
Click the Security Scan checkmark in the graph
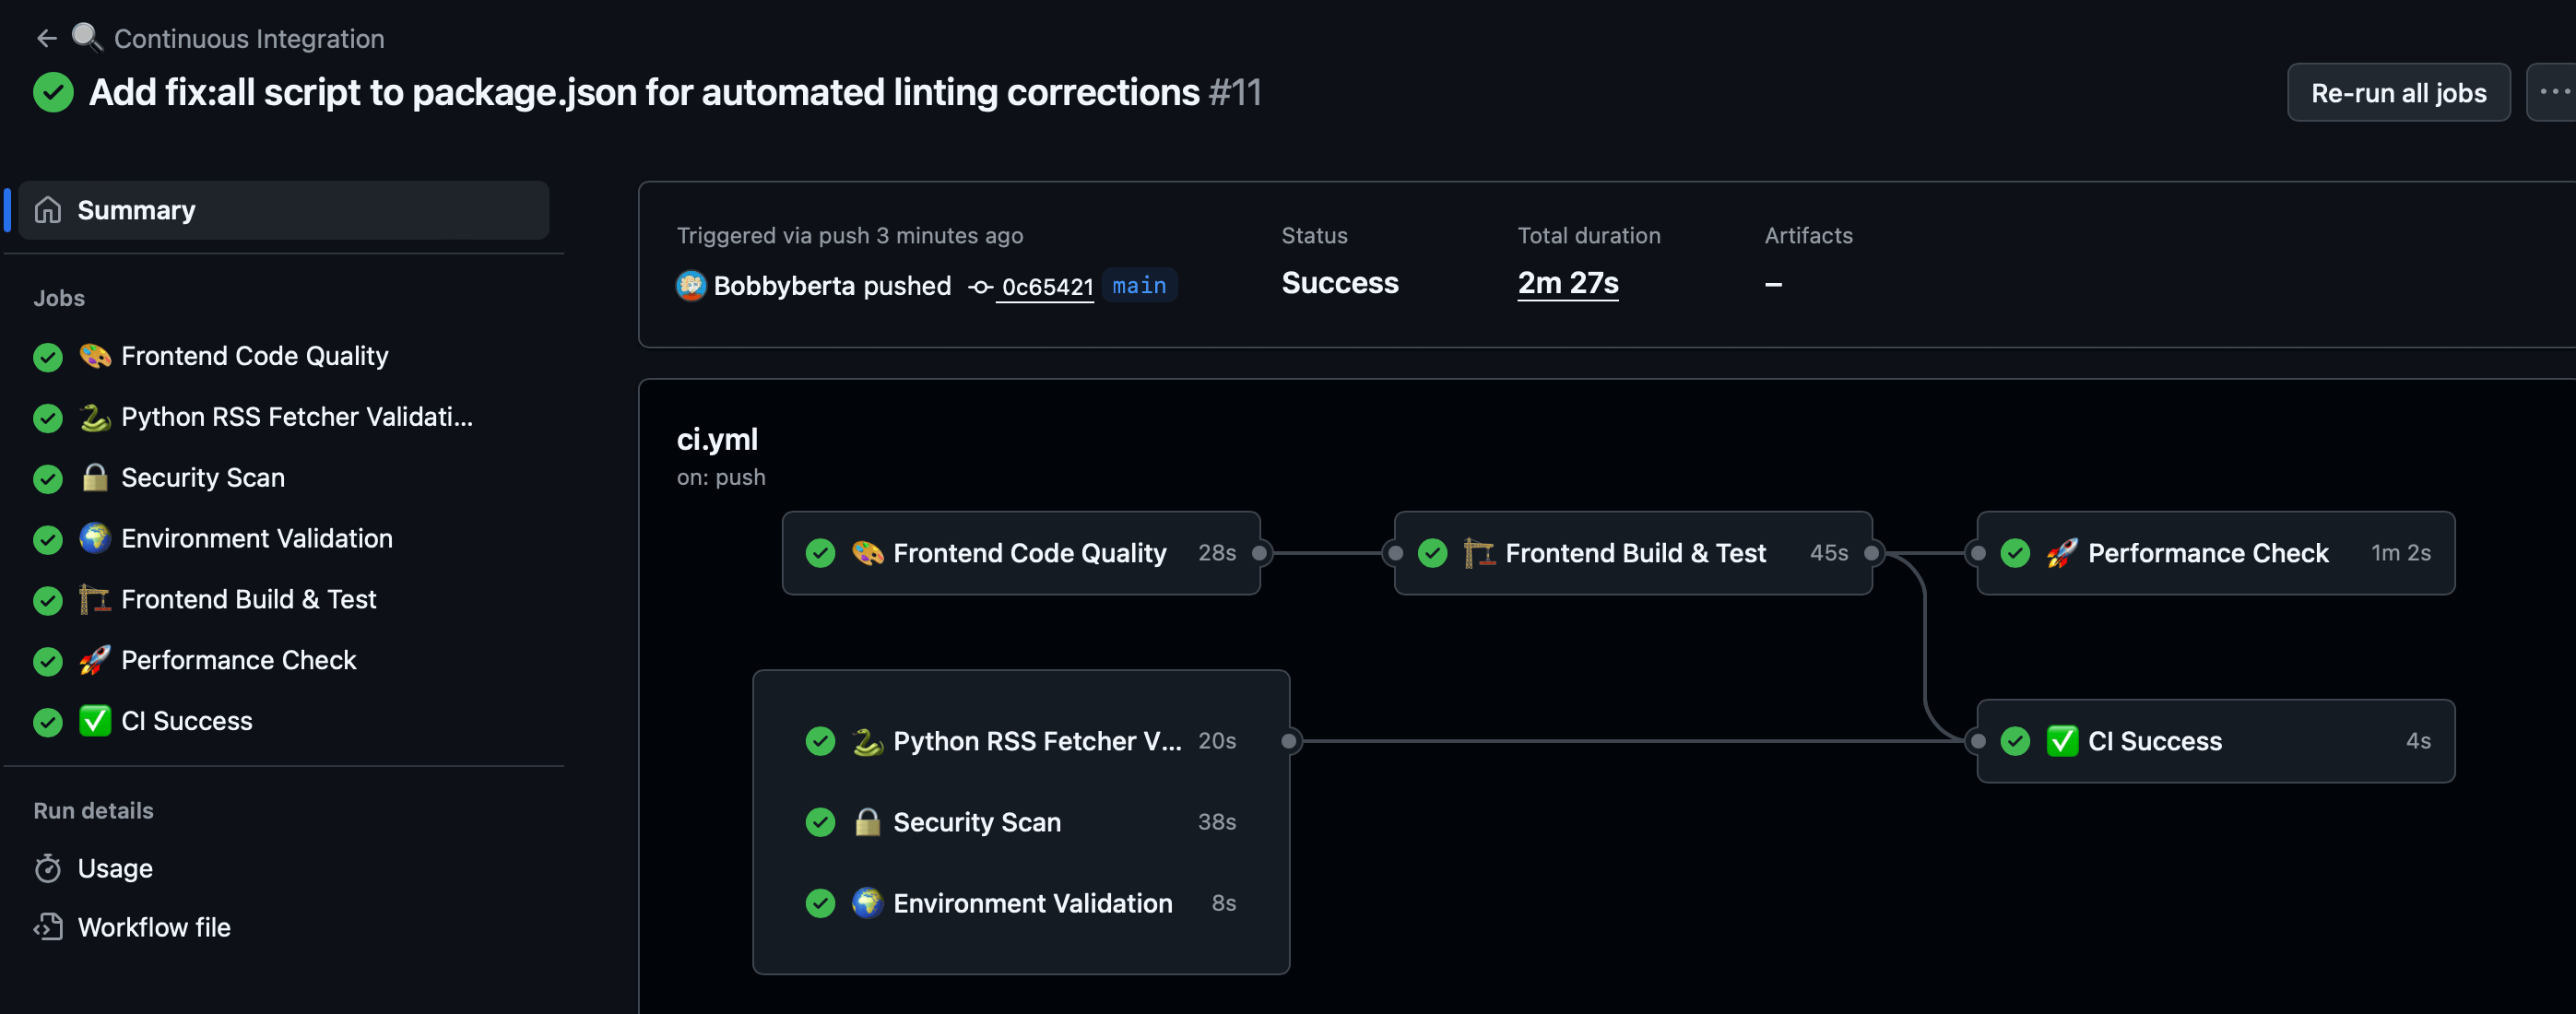click(821, 822)
